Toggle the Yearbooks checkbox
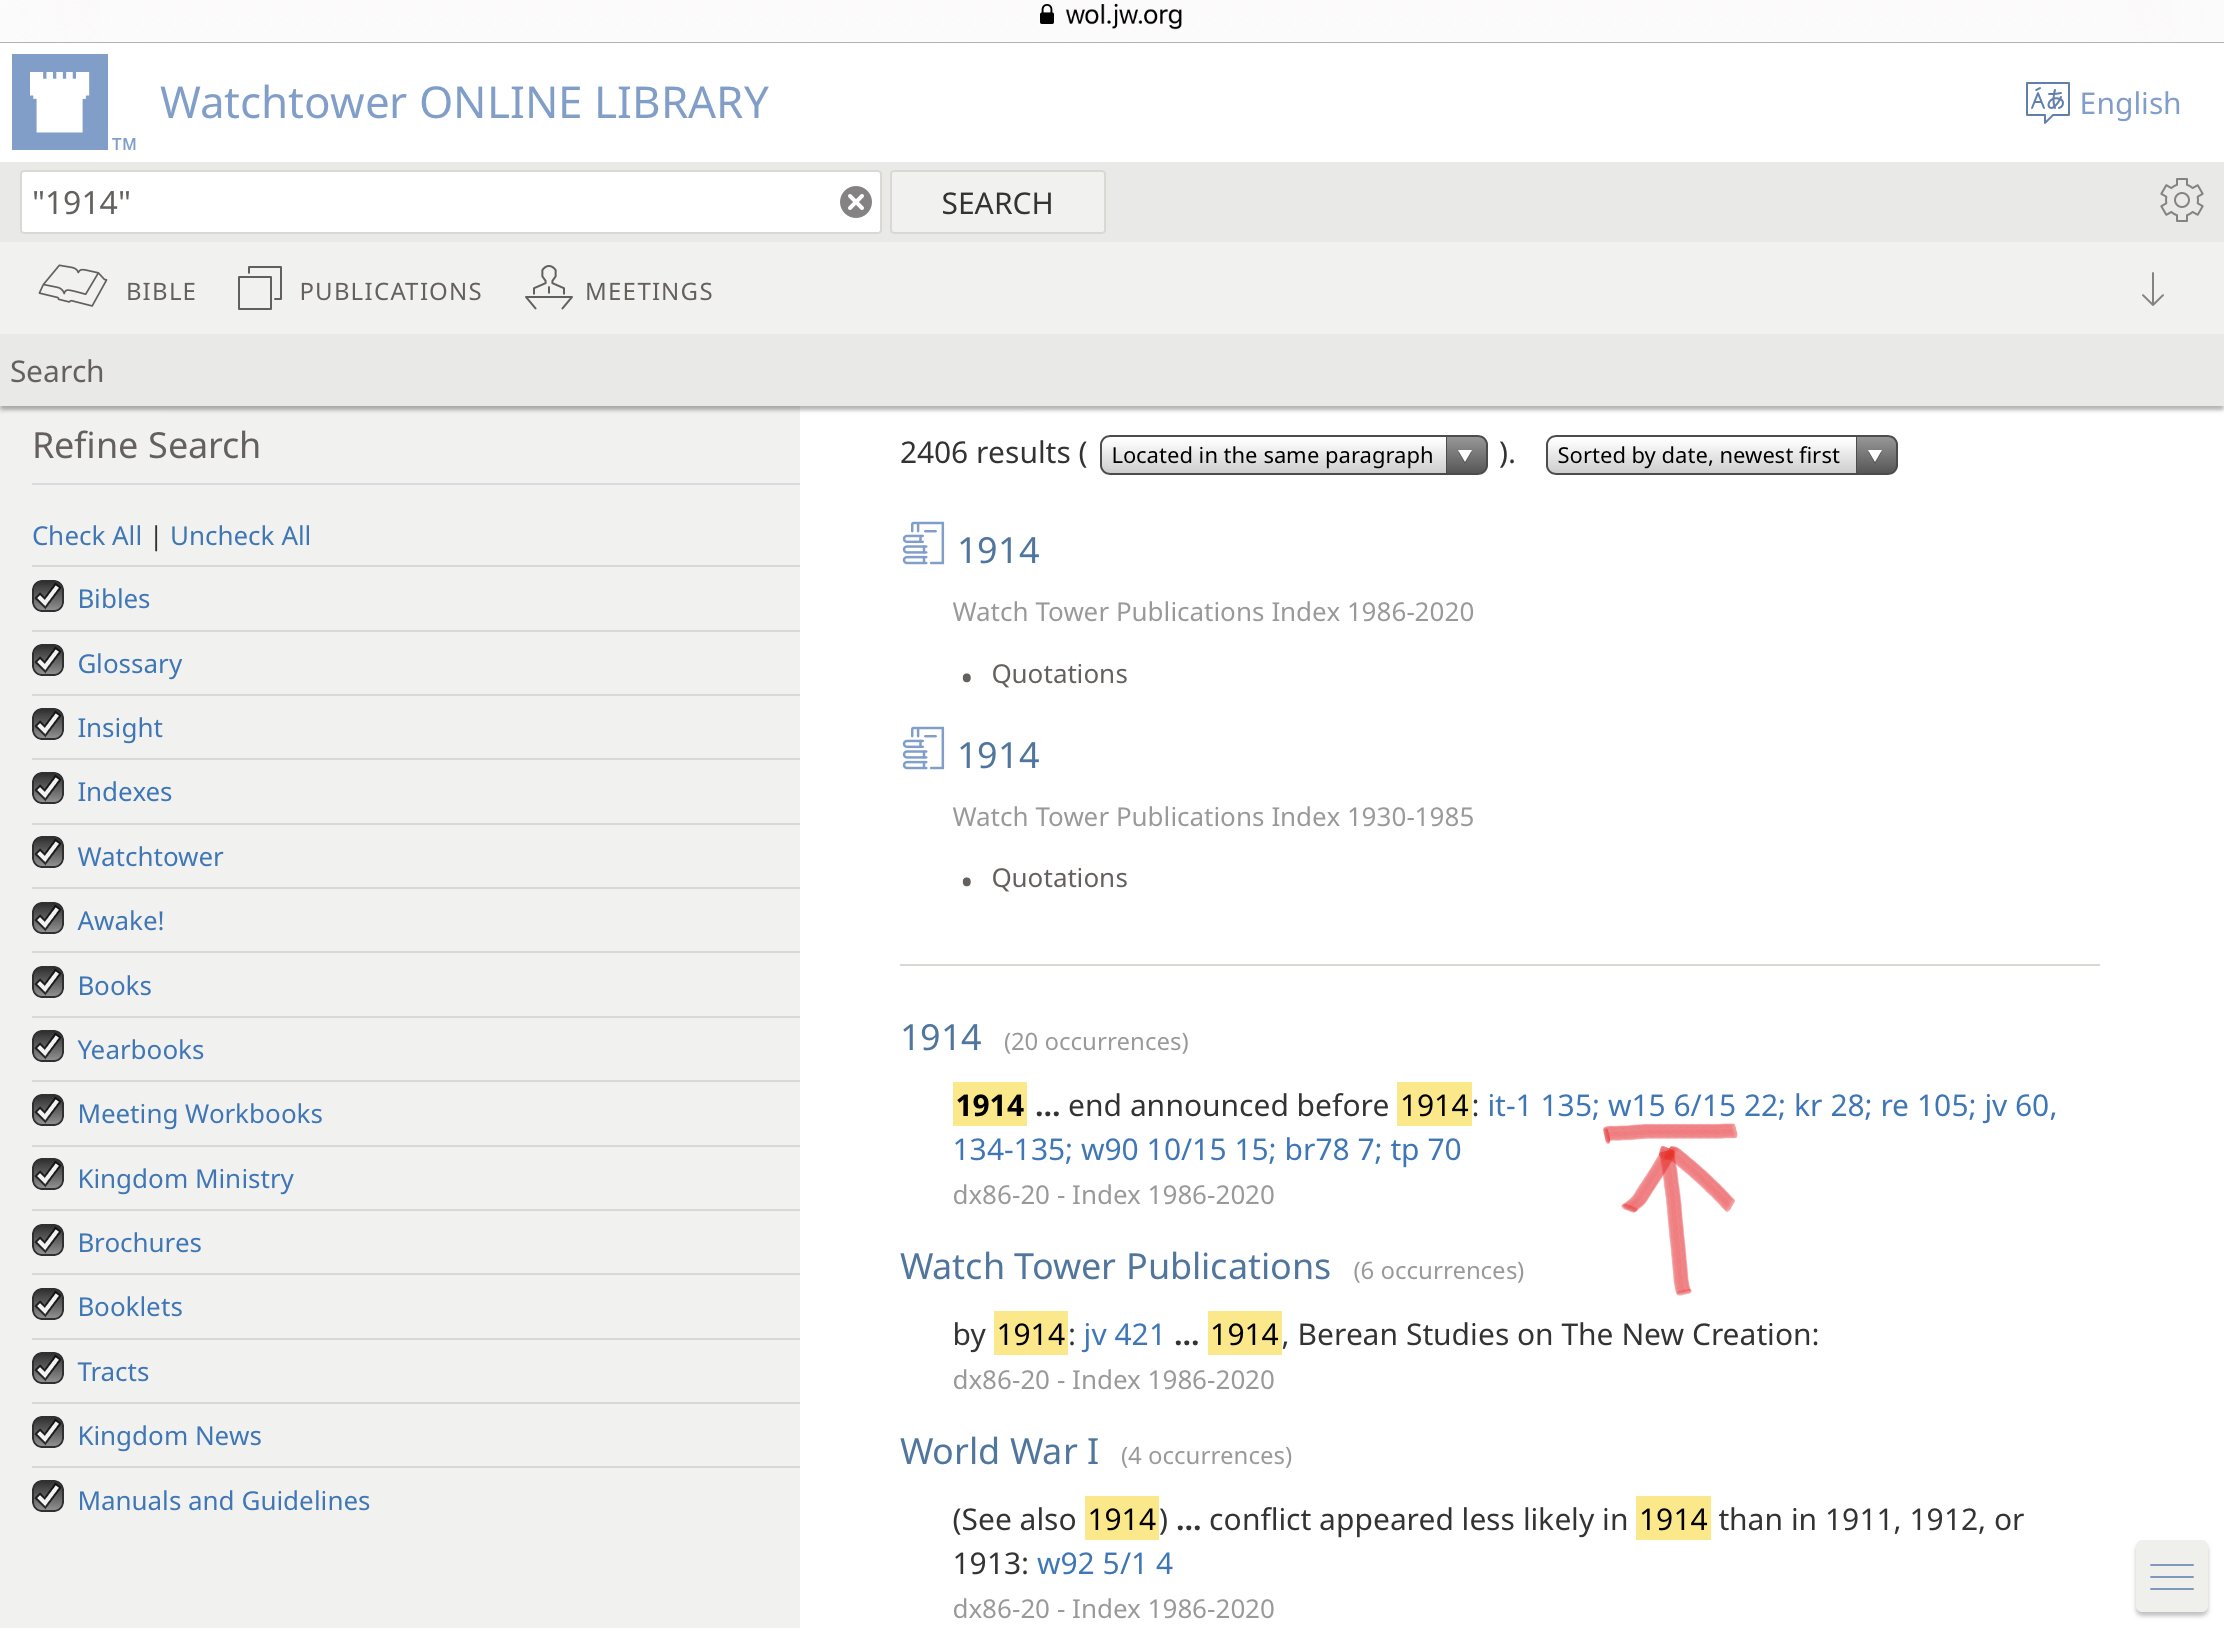Screen dimensions: 2224x1628 click(x=48, y=1047)
